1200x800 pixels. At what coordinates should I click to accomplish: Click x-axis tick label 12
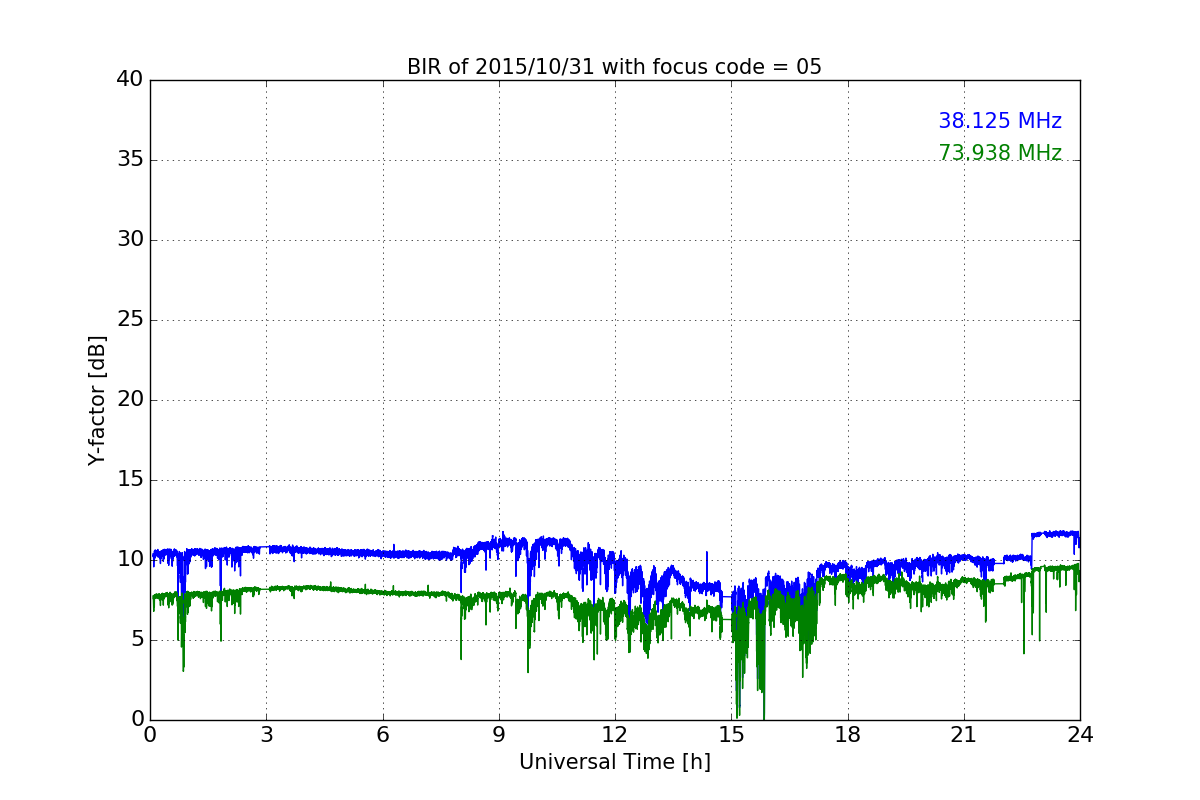(615, 735)
